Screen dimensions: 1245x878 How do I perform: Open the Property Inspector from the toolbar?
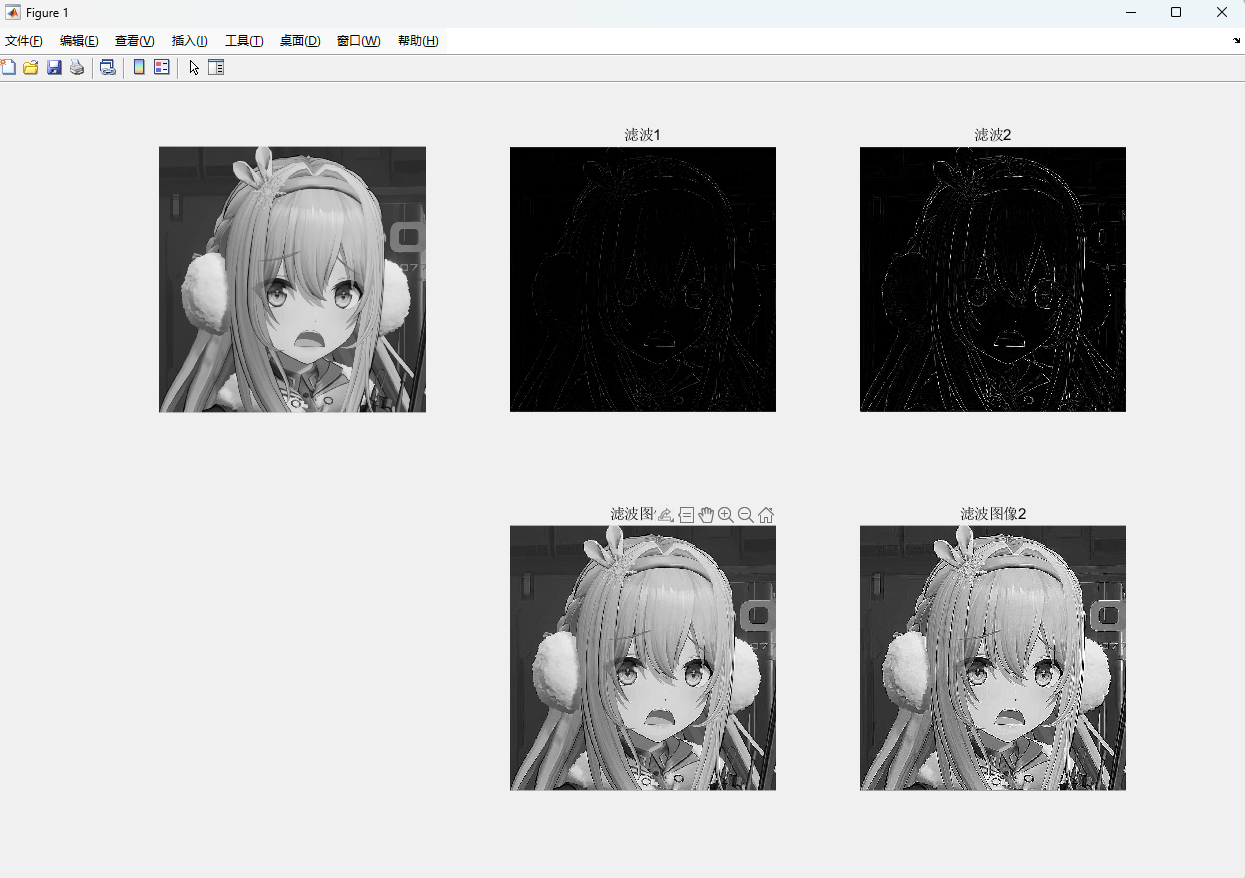tap(216, 68)
